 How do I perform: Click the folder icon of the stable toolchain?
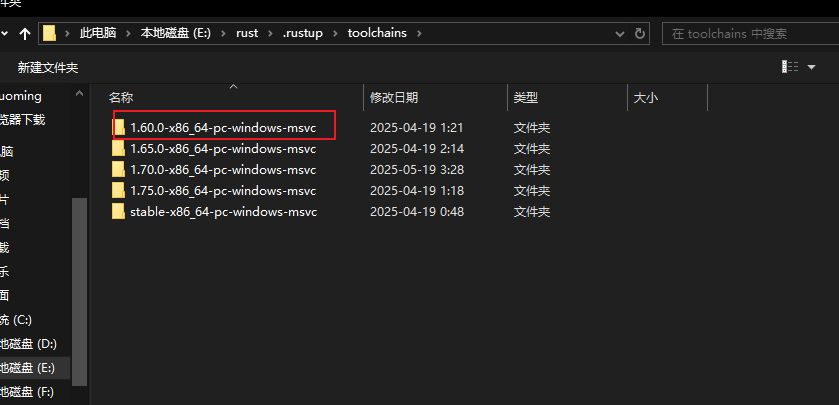[x=118, y=211]
